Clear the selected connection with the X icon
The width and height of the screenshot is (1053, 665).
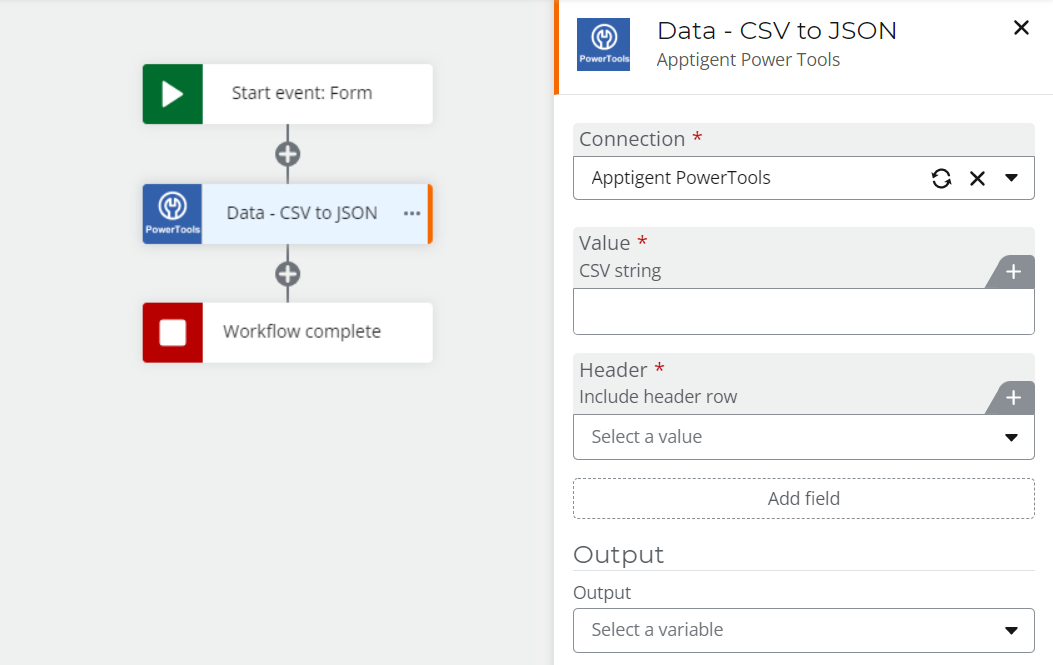[x=977, y=178]
